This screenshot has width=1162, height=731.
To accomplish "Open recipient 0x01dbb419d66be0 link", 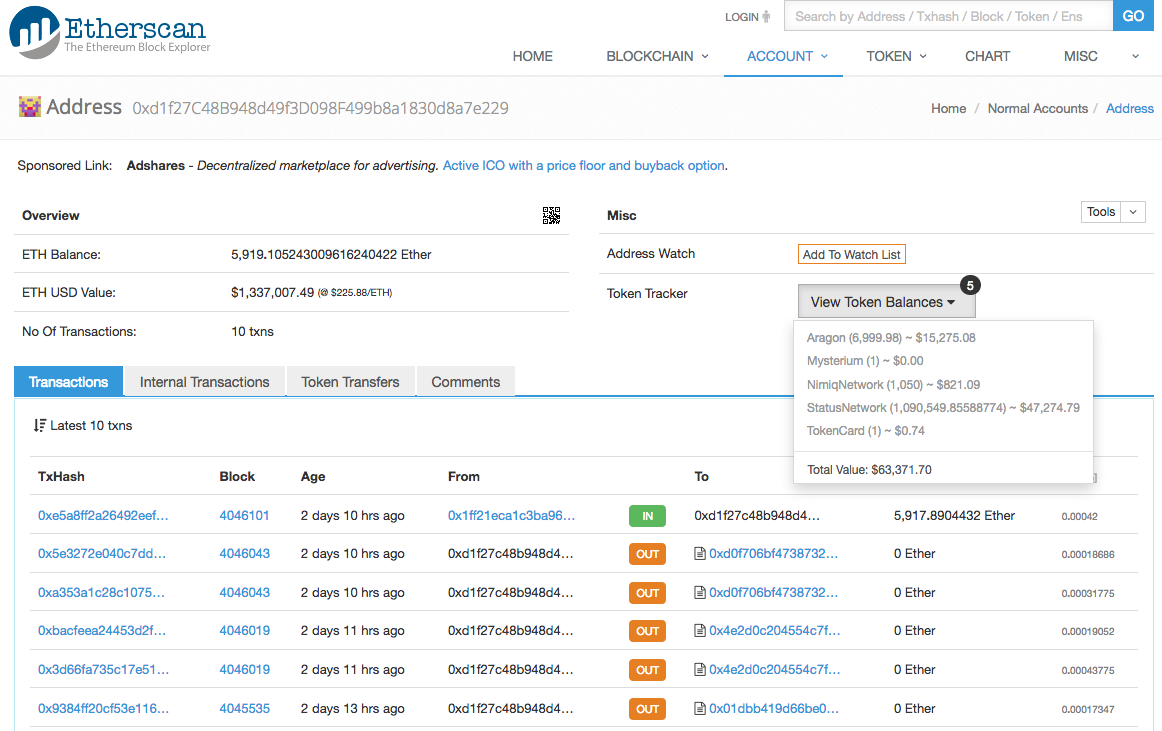I will 774,708.
